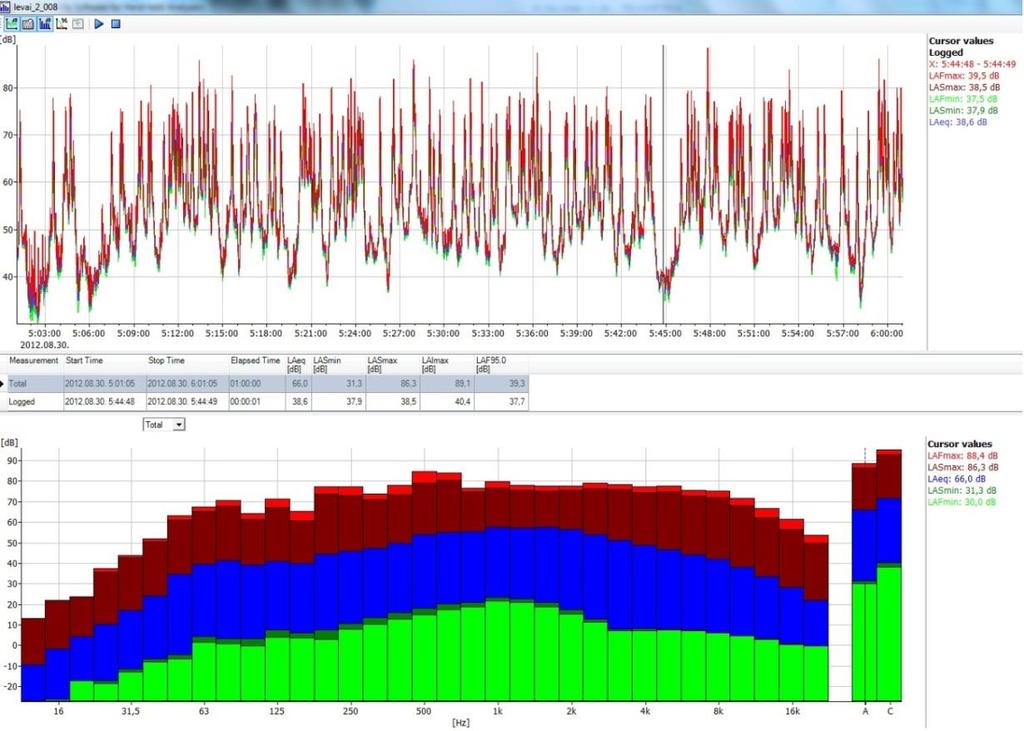Click the LAFmin 30,0 dB spectrum legend entry
Screen dimensions: 1024x731
click(962, 502)
